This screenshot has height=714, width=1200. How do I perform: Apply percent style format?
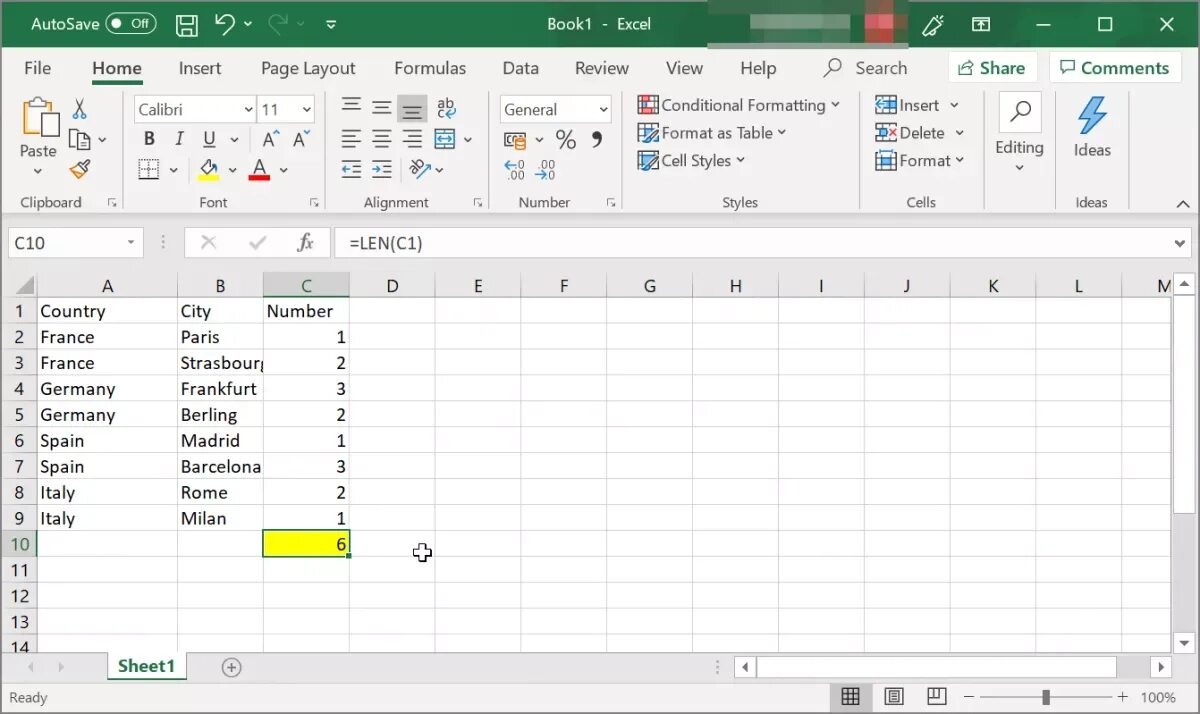click(566, 140)
